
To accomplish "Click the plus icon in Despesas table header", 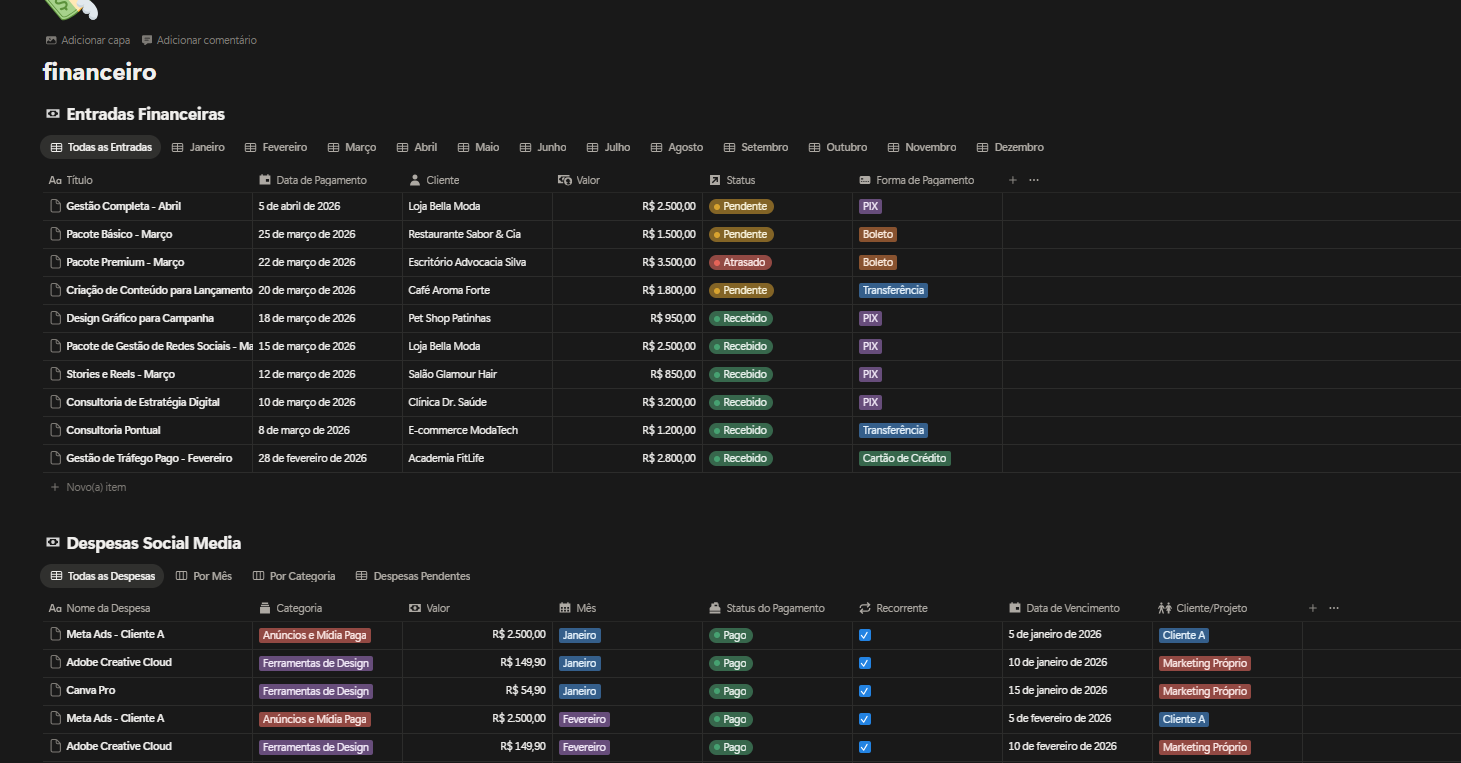I will coord(1312,608).
